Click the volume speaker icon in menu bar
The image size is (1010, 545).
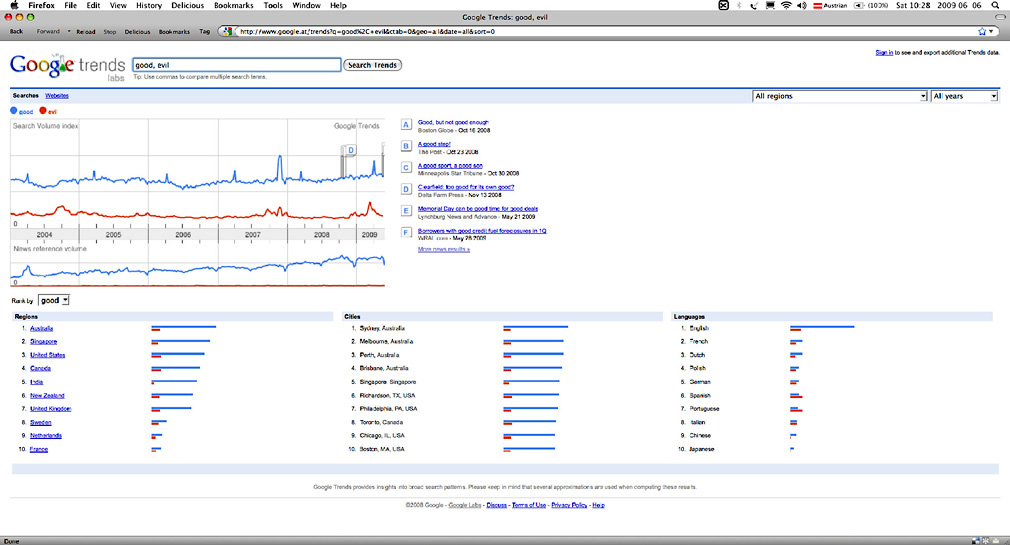[804, 5]
